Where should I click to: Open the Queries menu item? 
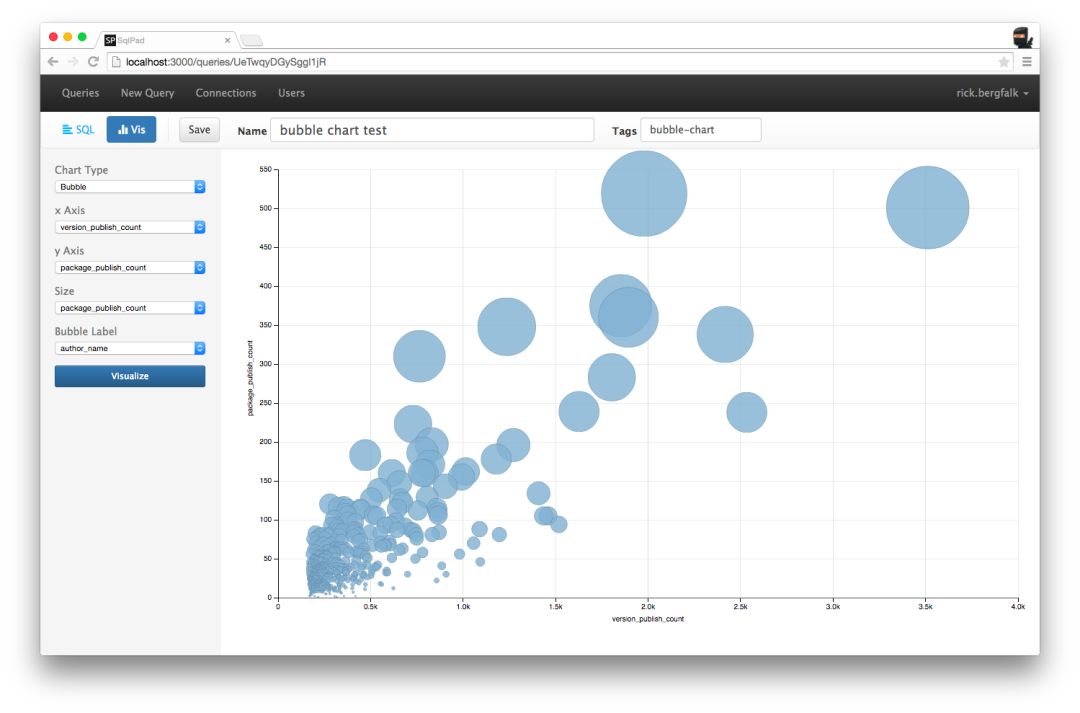[81, 93]
